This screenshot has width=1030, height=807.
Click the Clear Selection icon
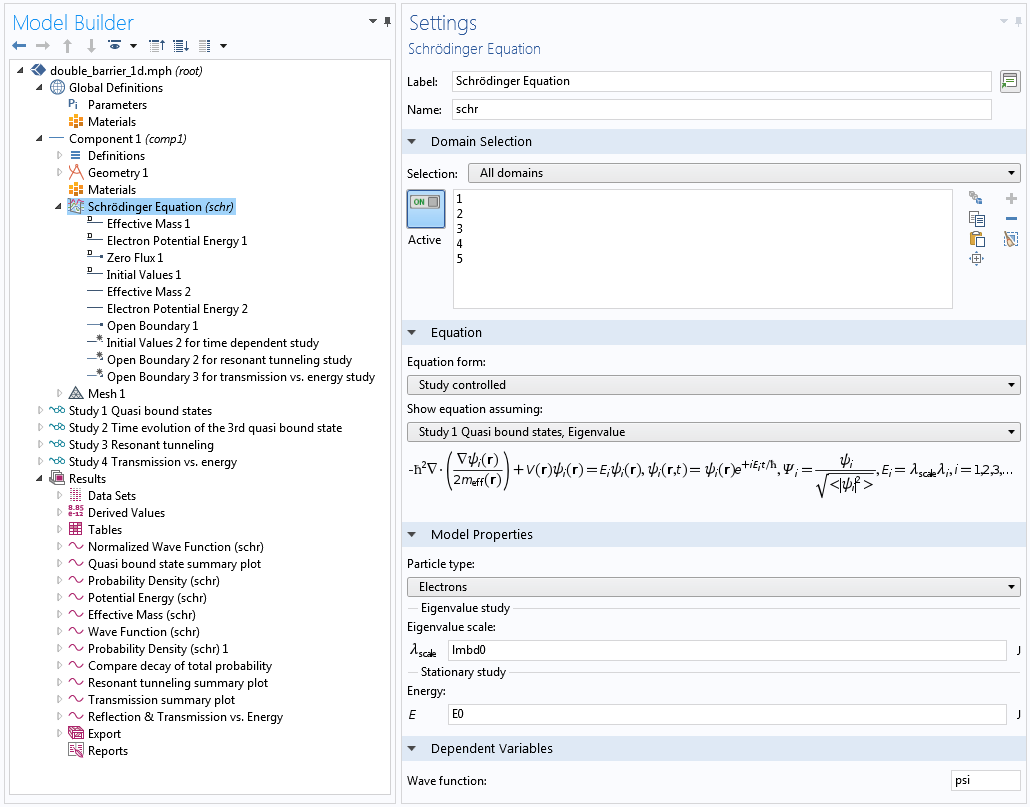(1011, 239)
